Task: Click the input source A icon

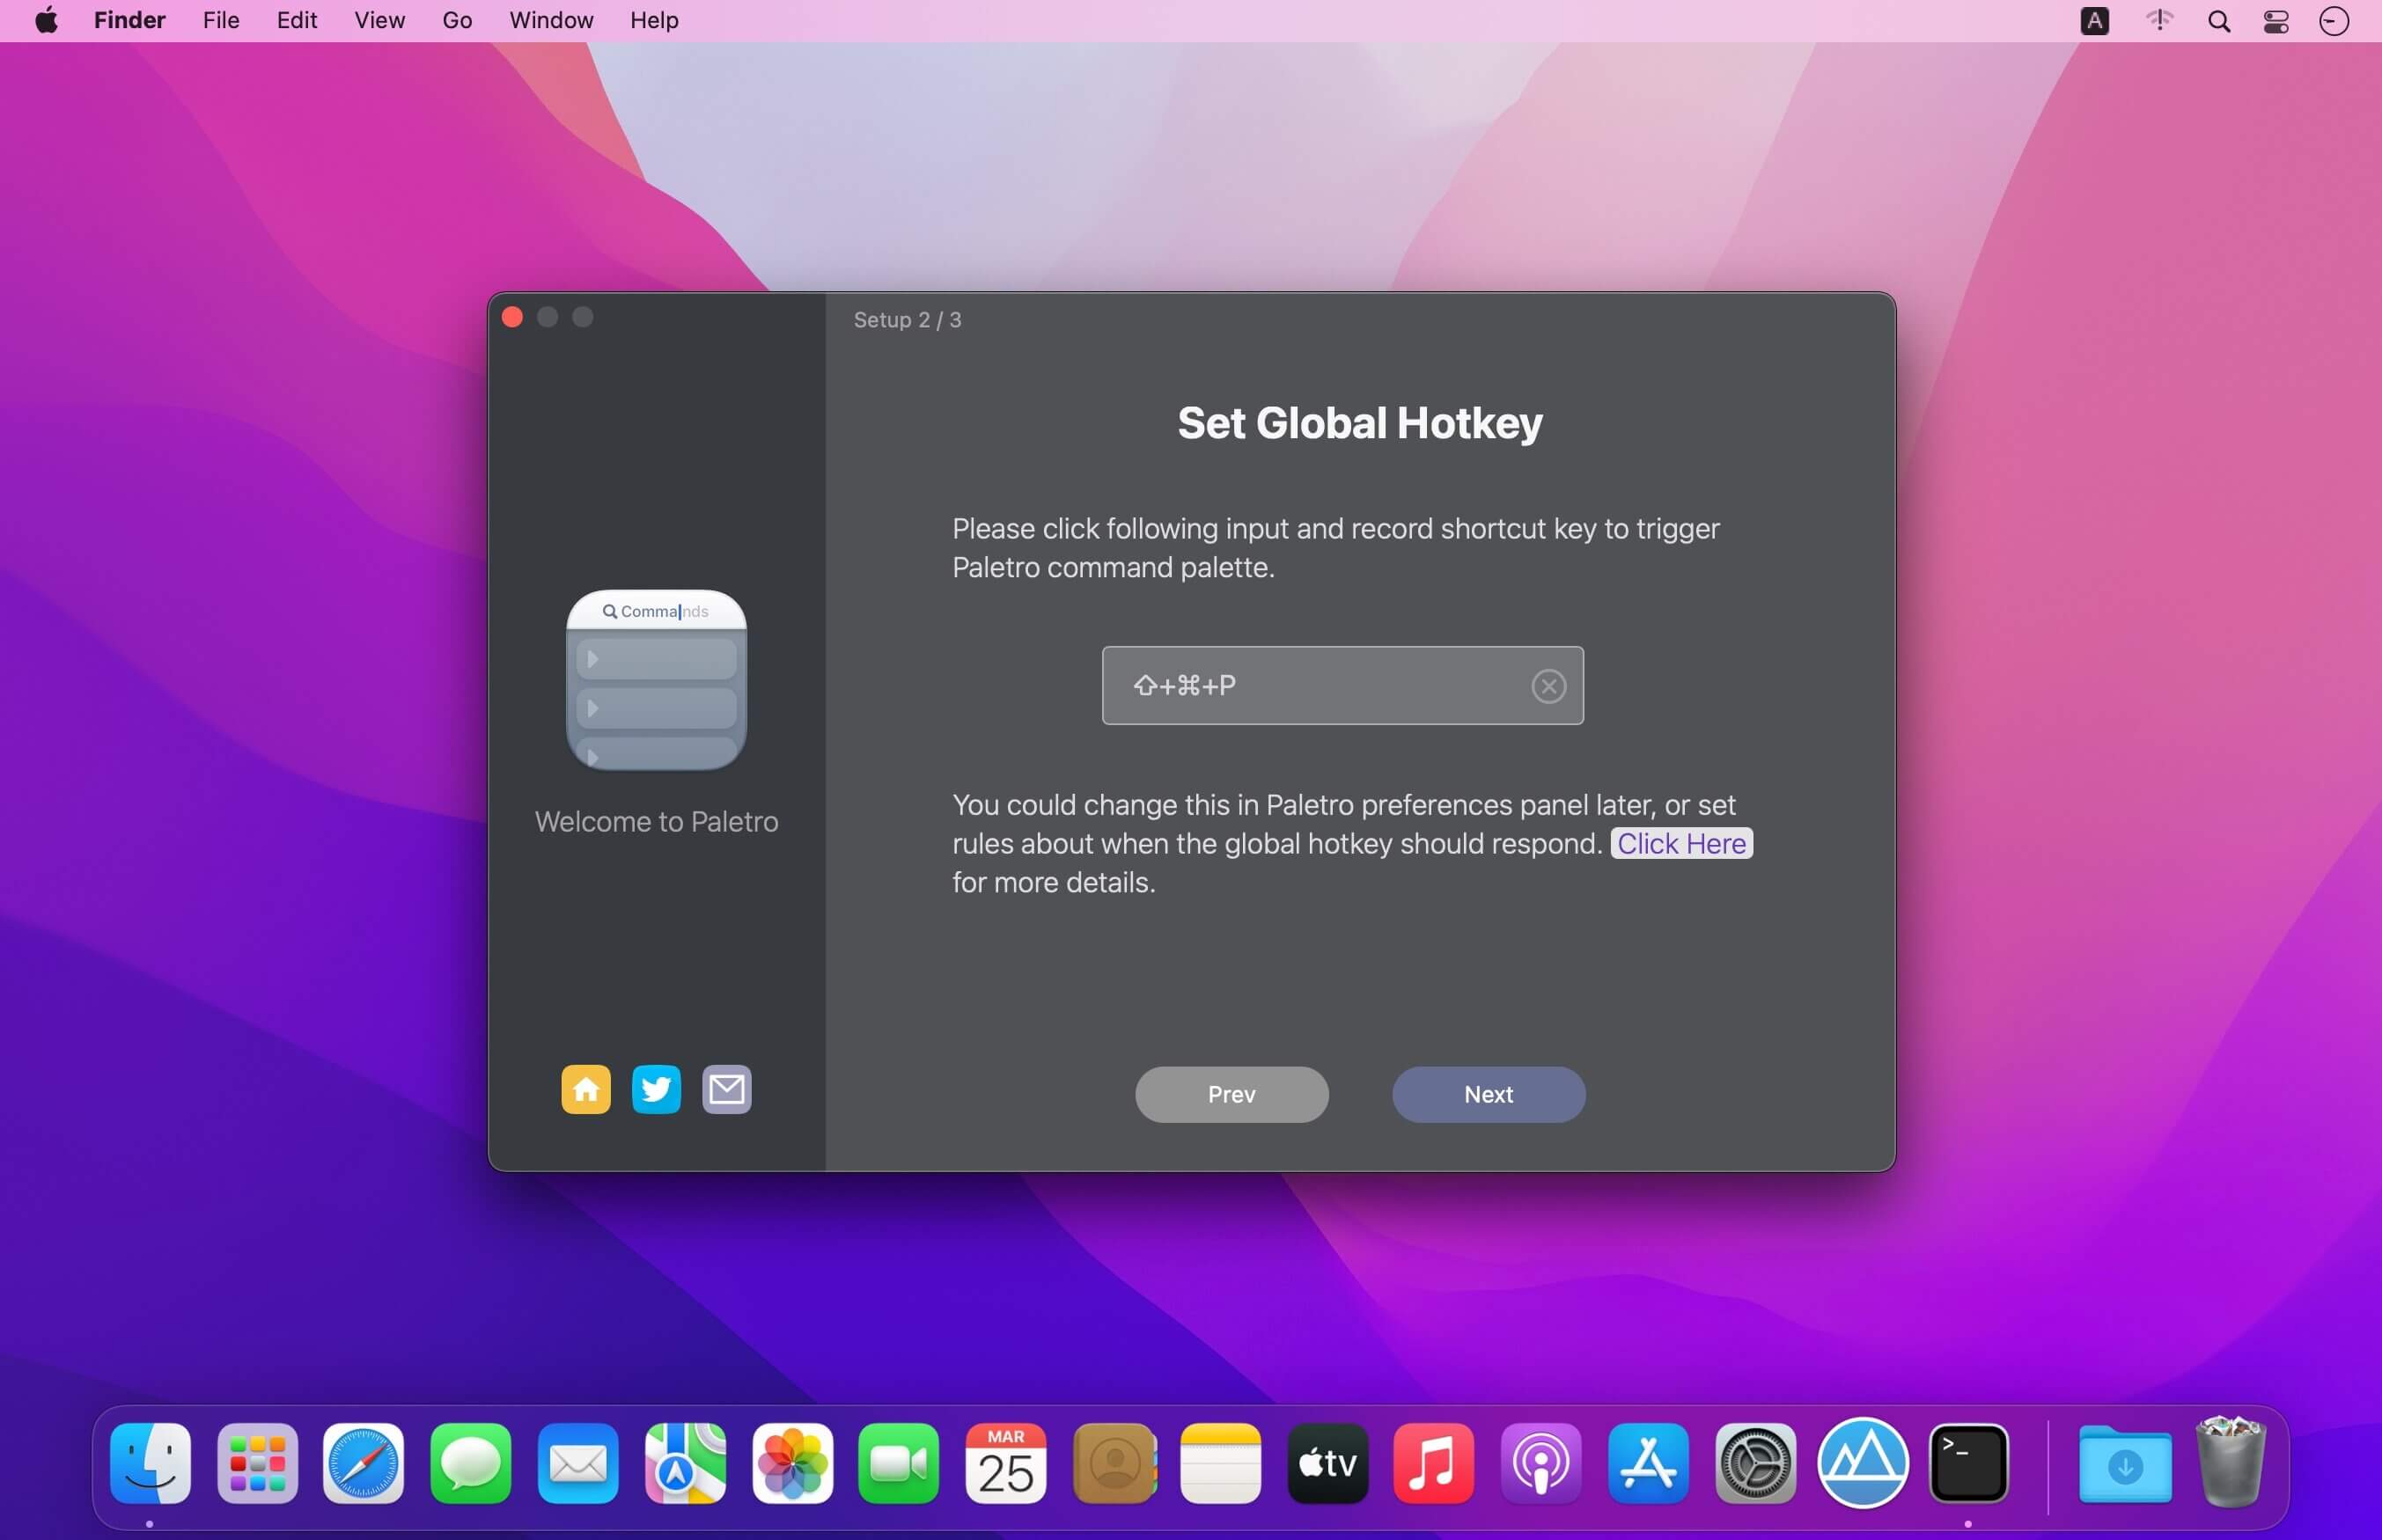Action: (2094, 21)
